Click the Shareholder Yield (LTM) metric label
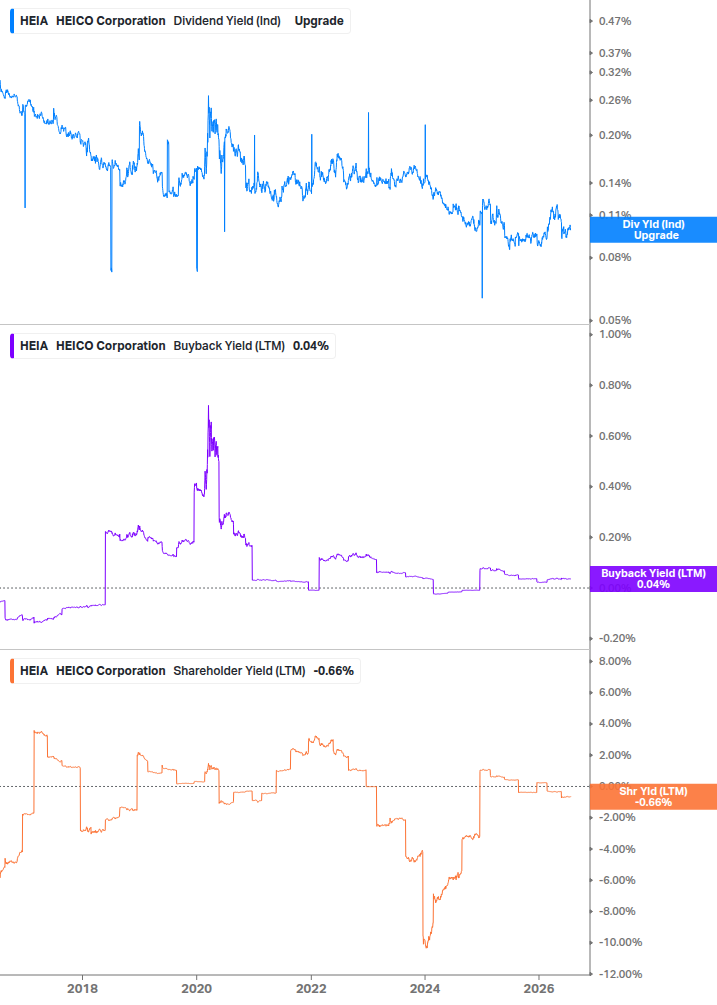 [239, 671]
